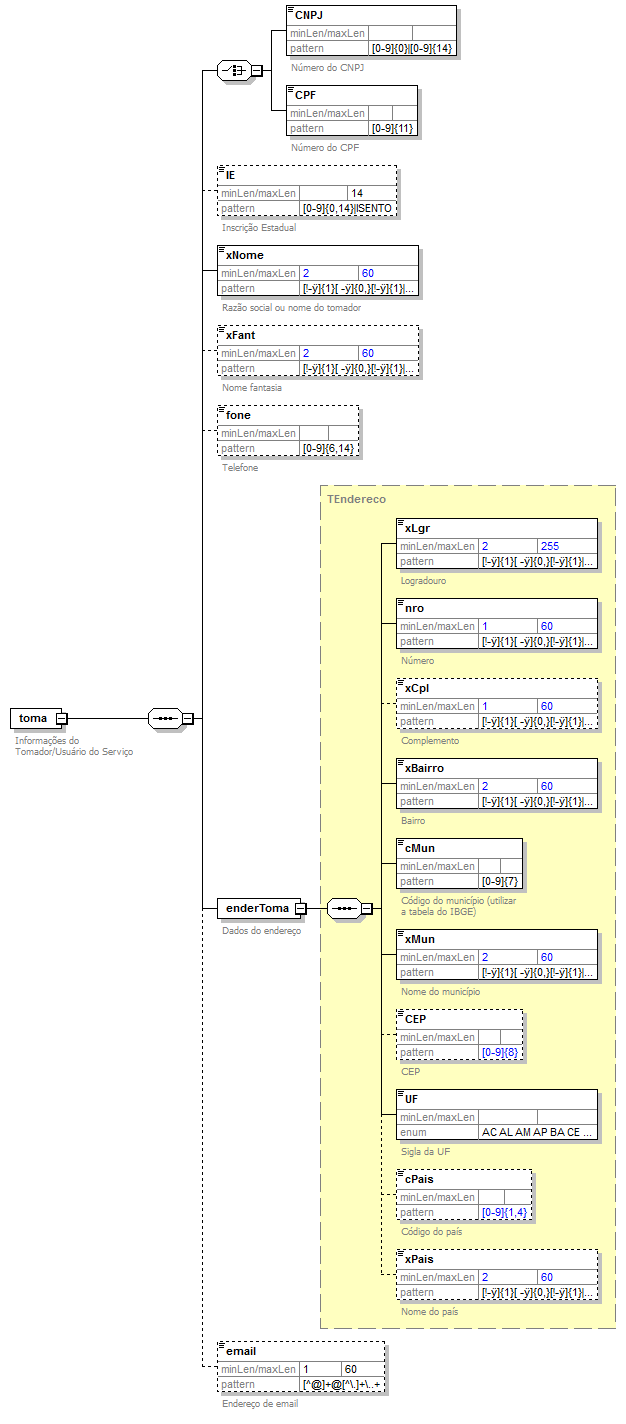The width and height of the screenshot is (626, 1424).
Task: Collapse the enderToma element children
Action: point(300,908)
